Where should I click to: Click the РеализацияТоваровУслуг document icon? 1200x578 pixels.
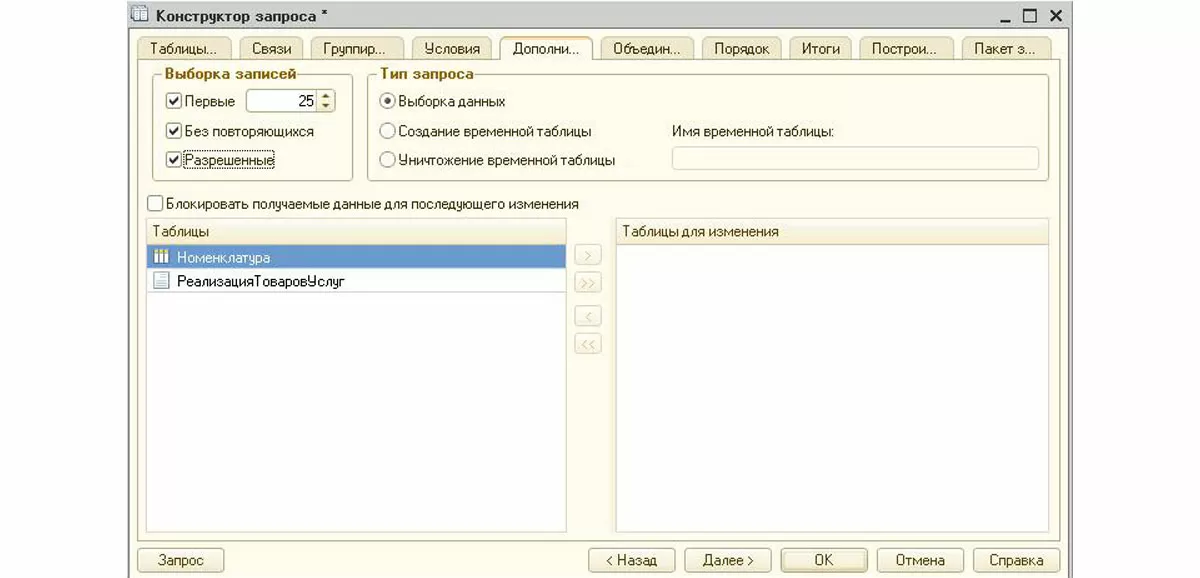pos(161,281)
